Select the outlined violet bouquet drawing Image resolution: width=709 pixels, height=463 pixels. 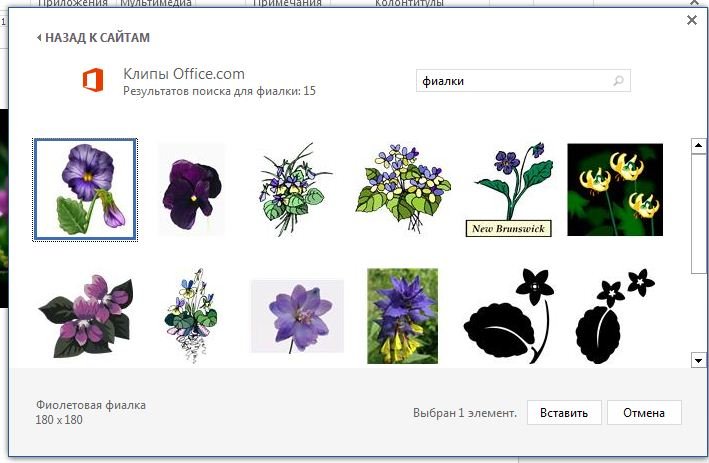[297, 190]
